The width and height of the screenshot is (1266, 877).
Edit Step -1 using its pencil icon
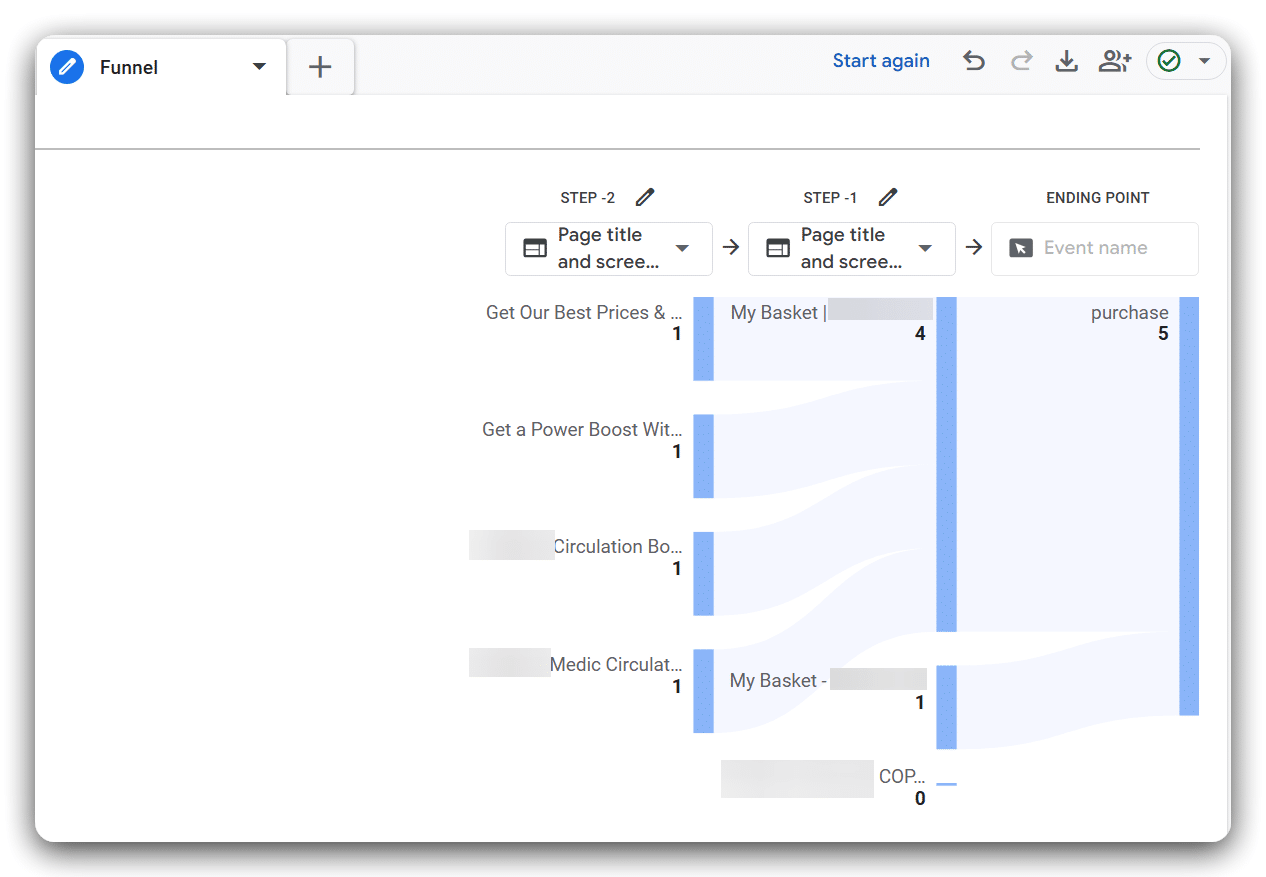(x=888, y=197)
